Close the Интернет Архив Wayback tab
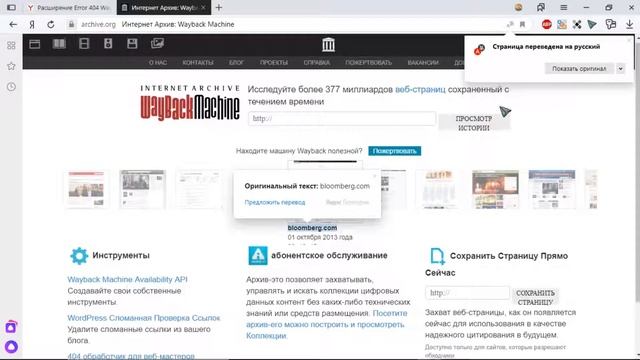640x360 pixels. (x=203, y=8)
